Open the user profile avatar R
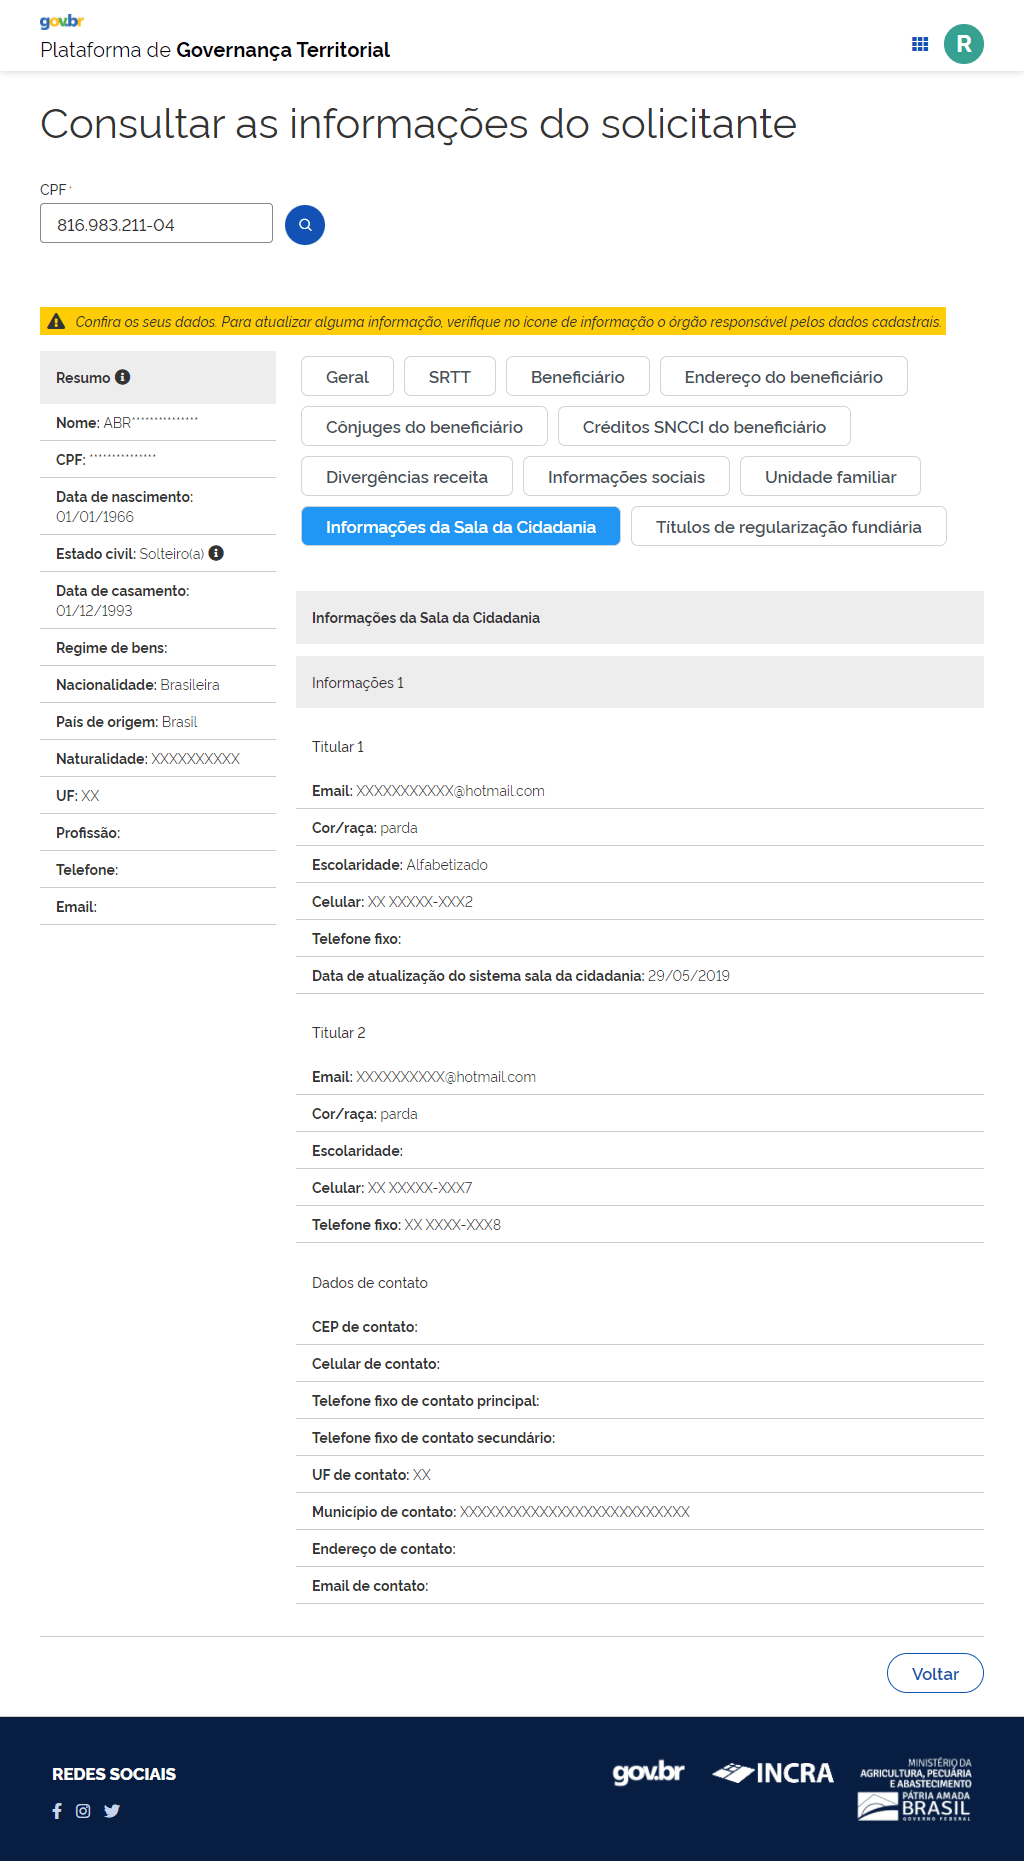The image size is (1024, 1861). [964, 44]
